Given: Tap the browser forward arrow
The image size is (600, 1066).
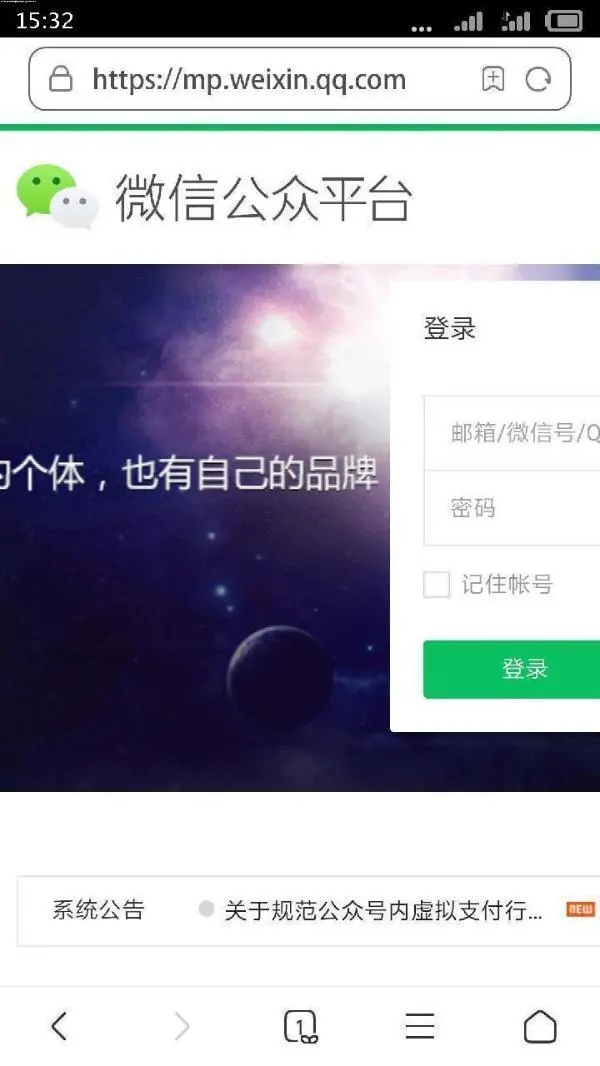Looking at the screenshot, I should tap(181, 1026).
